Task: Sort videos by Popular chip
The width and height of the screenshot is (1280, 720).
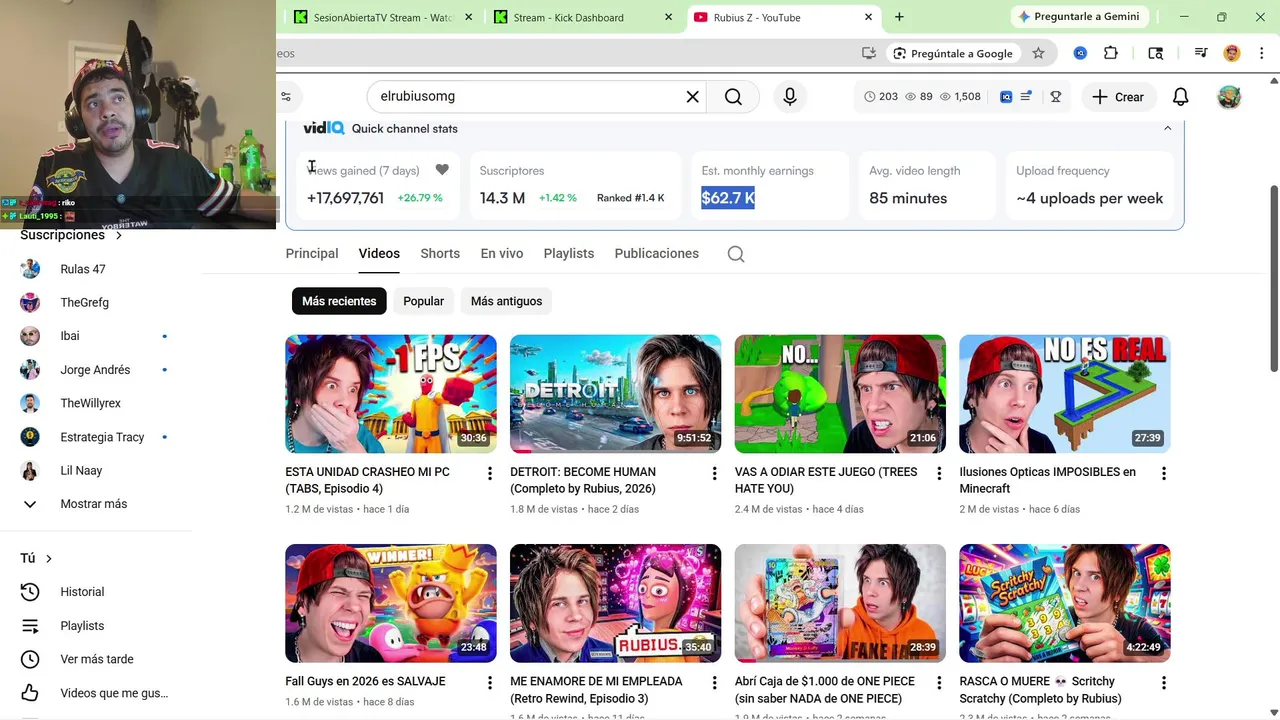Action: (x=423, y=301)
